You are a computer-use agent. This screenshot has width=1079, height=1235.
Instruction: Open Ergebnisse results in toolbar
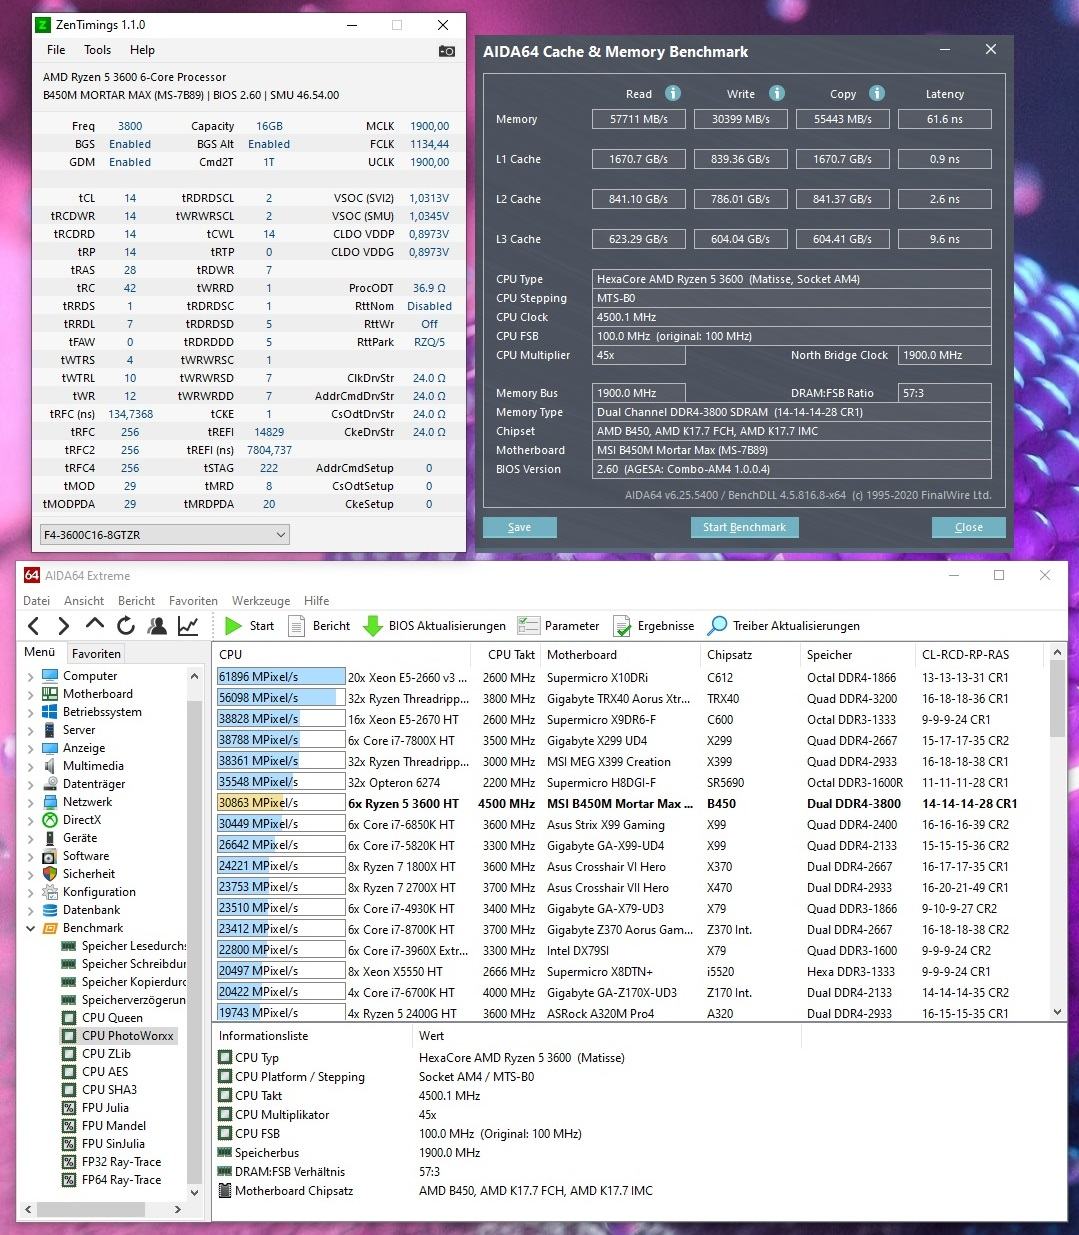(x=654, y=626)
